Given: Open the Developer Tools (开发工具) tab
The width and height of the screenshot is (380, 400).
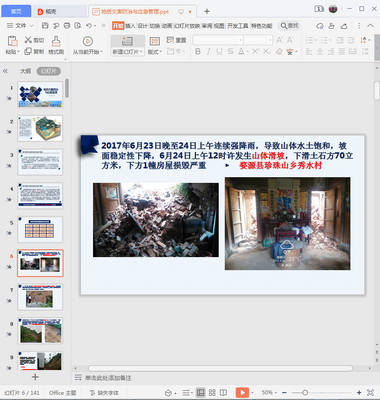Looking at the screenshot, I should click(x=238, y=26).
